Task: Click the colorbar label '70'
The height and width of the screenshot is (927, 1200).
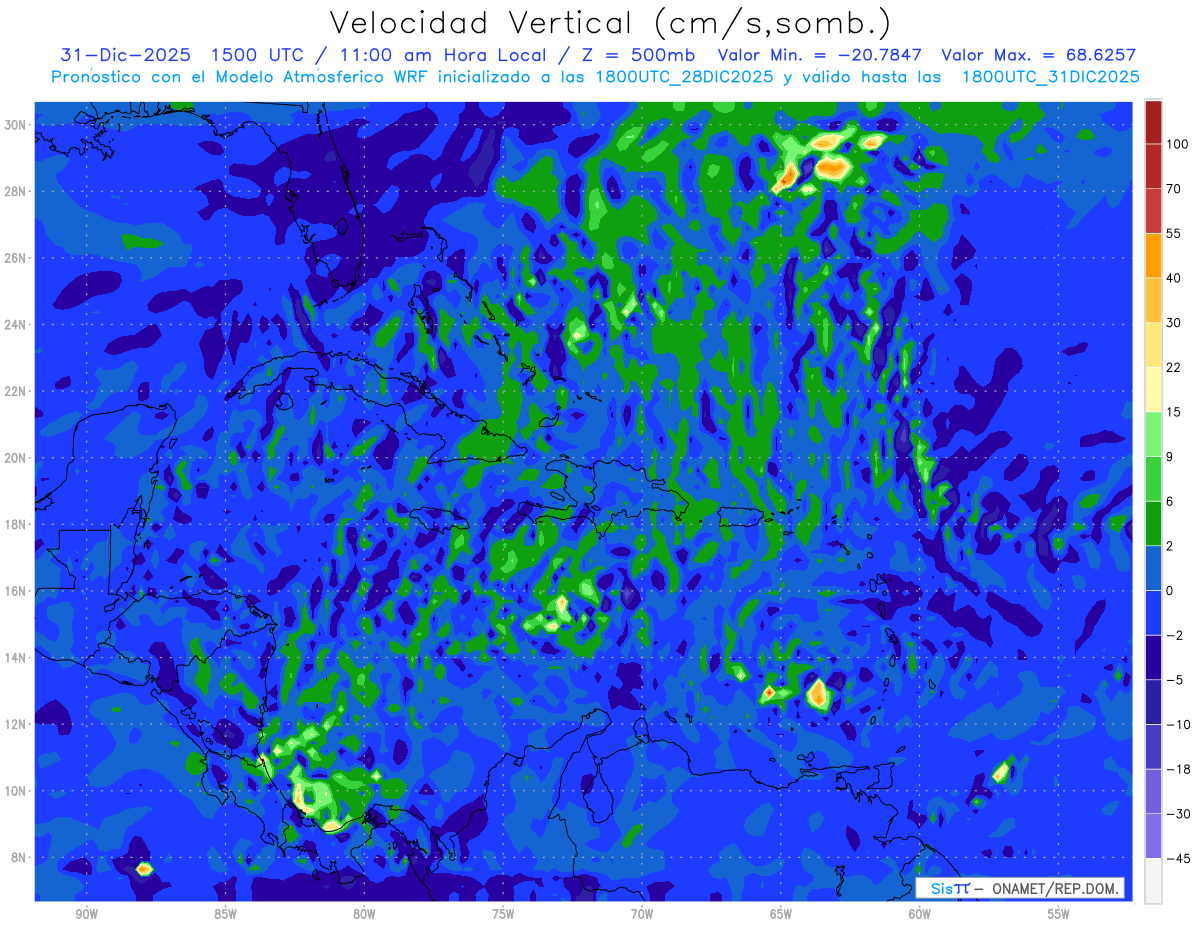Action: pos(1174,189)
